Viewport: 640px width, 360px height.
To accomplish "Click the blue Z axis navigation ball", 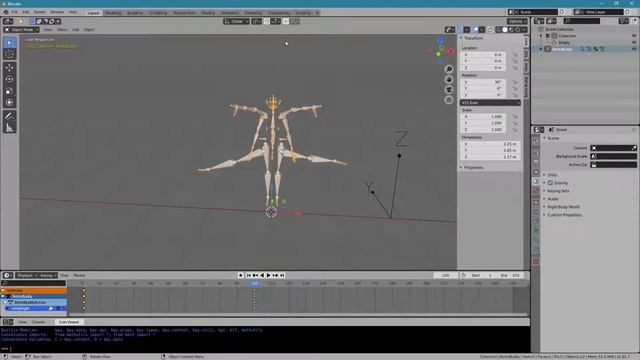I will (440, 41).
